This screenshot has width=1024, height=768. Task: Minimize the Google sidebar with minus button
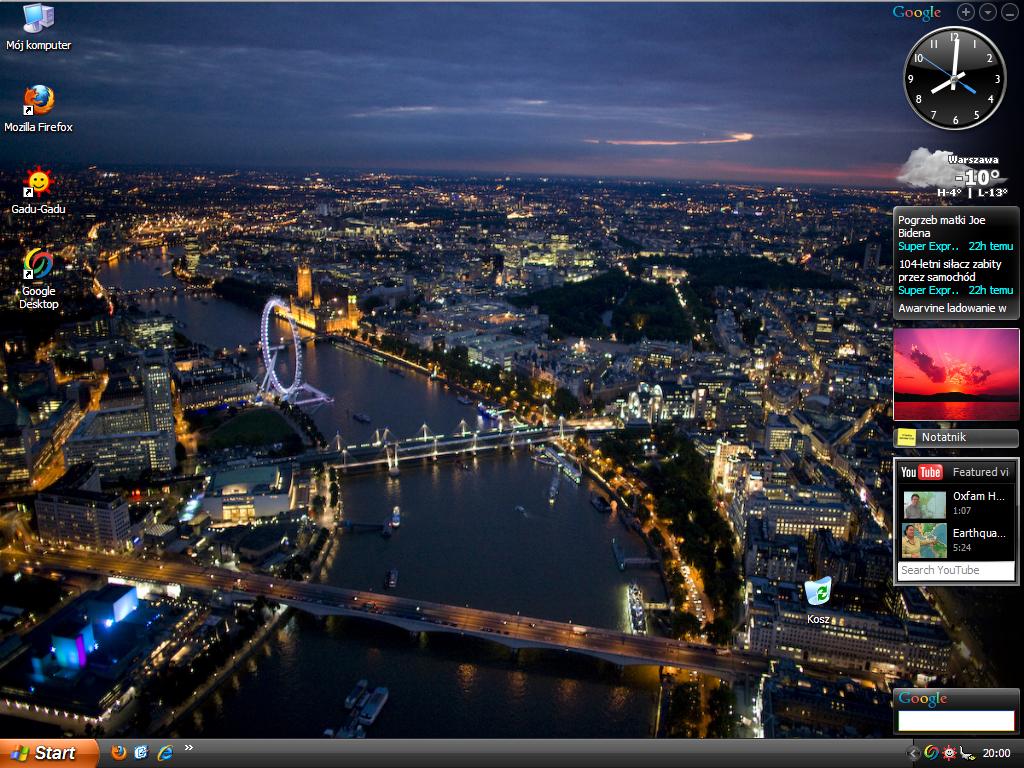pyautogui.click(x=1010, y=12)
